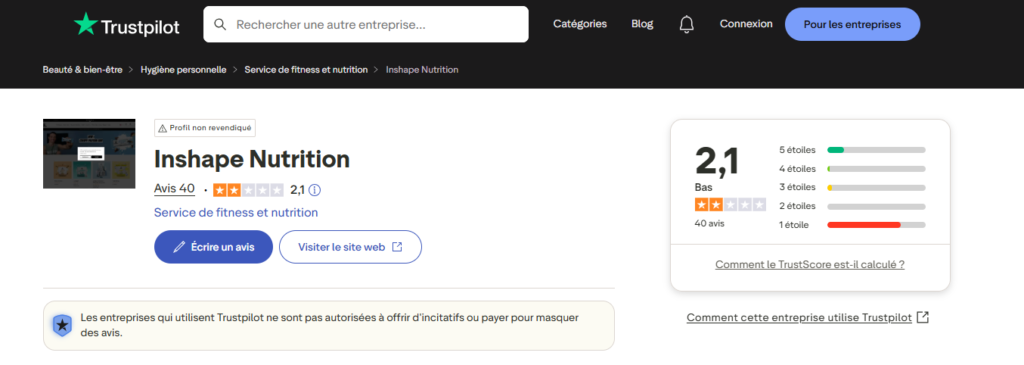Click the search field Rechercher une autre entreprise
This screenshot has width=1024, height=365.
click(366, 25)
